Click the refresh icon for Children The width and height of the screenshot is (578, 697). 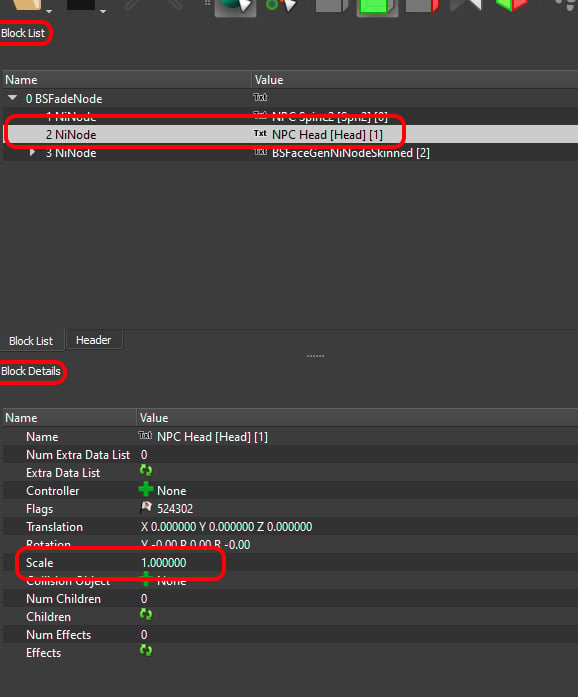146,615
